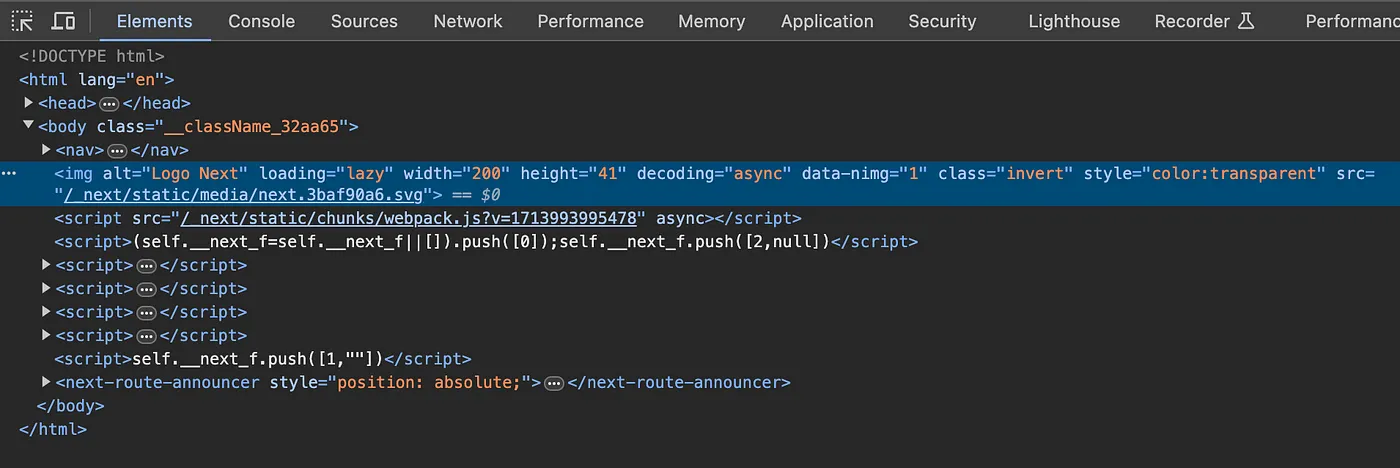Image resolution: width=1400 pixels, height=468 pixels.
Task: Expand the head element node
Action: pos(29,103)
